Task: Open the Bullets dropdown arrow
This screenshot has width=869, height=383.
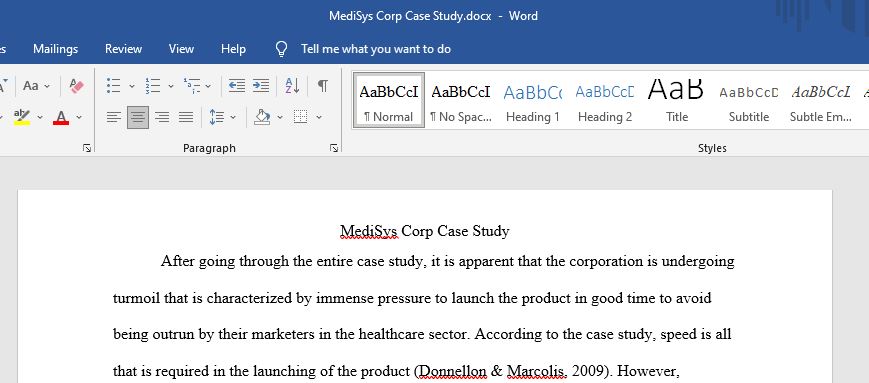Action: tap(131, 86)
